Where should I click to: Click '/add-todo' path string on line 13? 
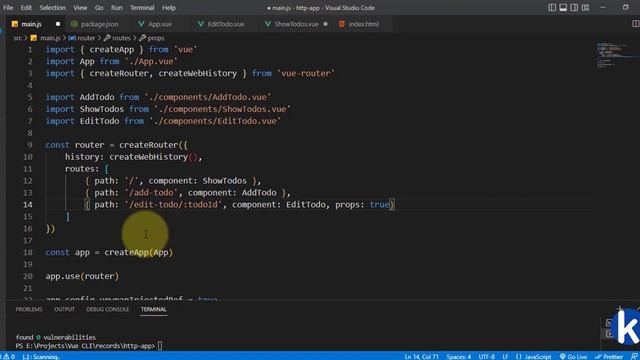pyautogui.click(x=151, y=193)
